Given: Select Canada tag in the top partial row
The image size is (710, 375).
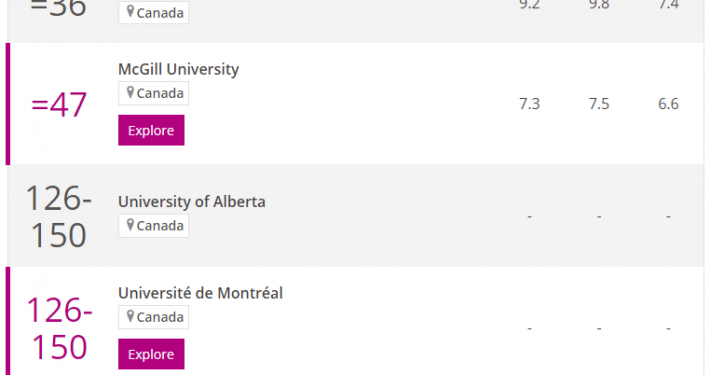Looking at the screenshot, I should pos(154,12).
